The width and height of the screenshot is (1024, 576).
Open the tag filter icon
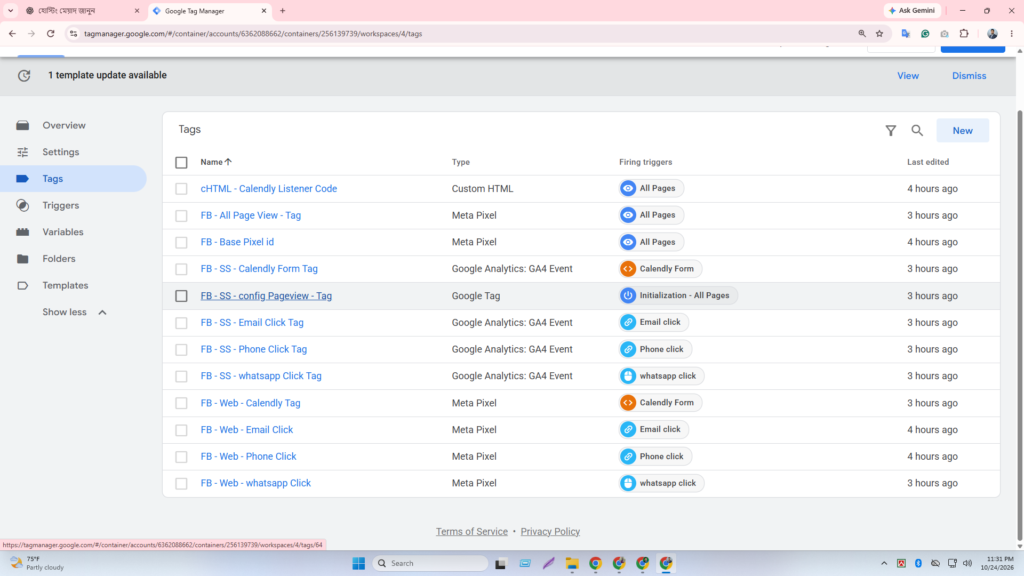[x=890, y=131]
